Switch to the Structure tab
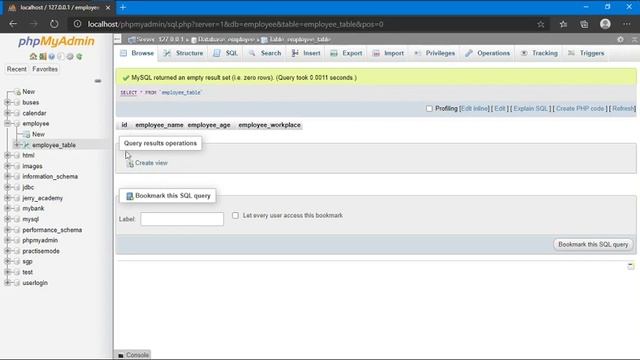The width and height of the screenshot is (640, 360). [183, 53]
